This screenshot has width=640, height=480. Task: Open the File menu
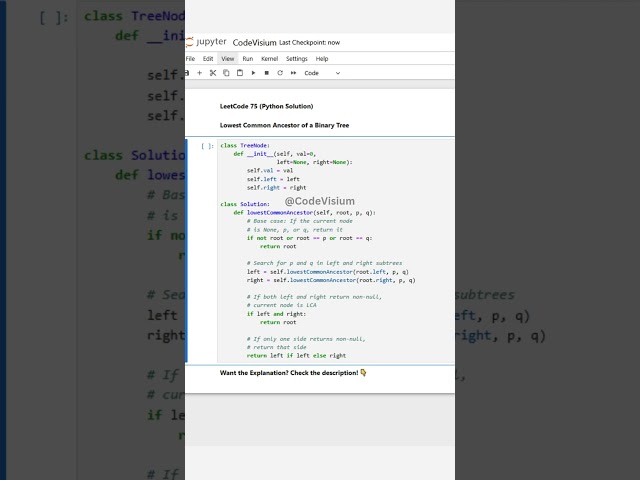[190, 59]
